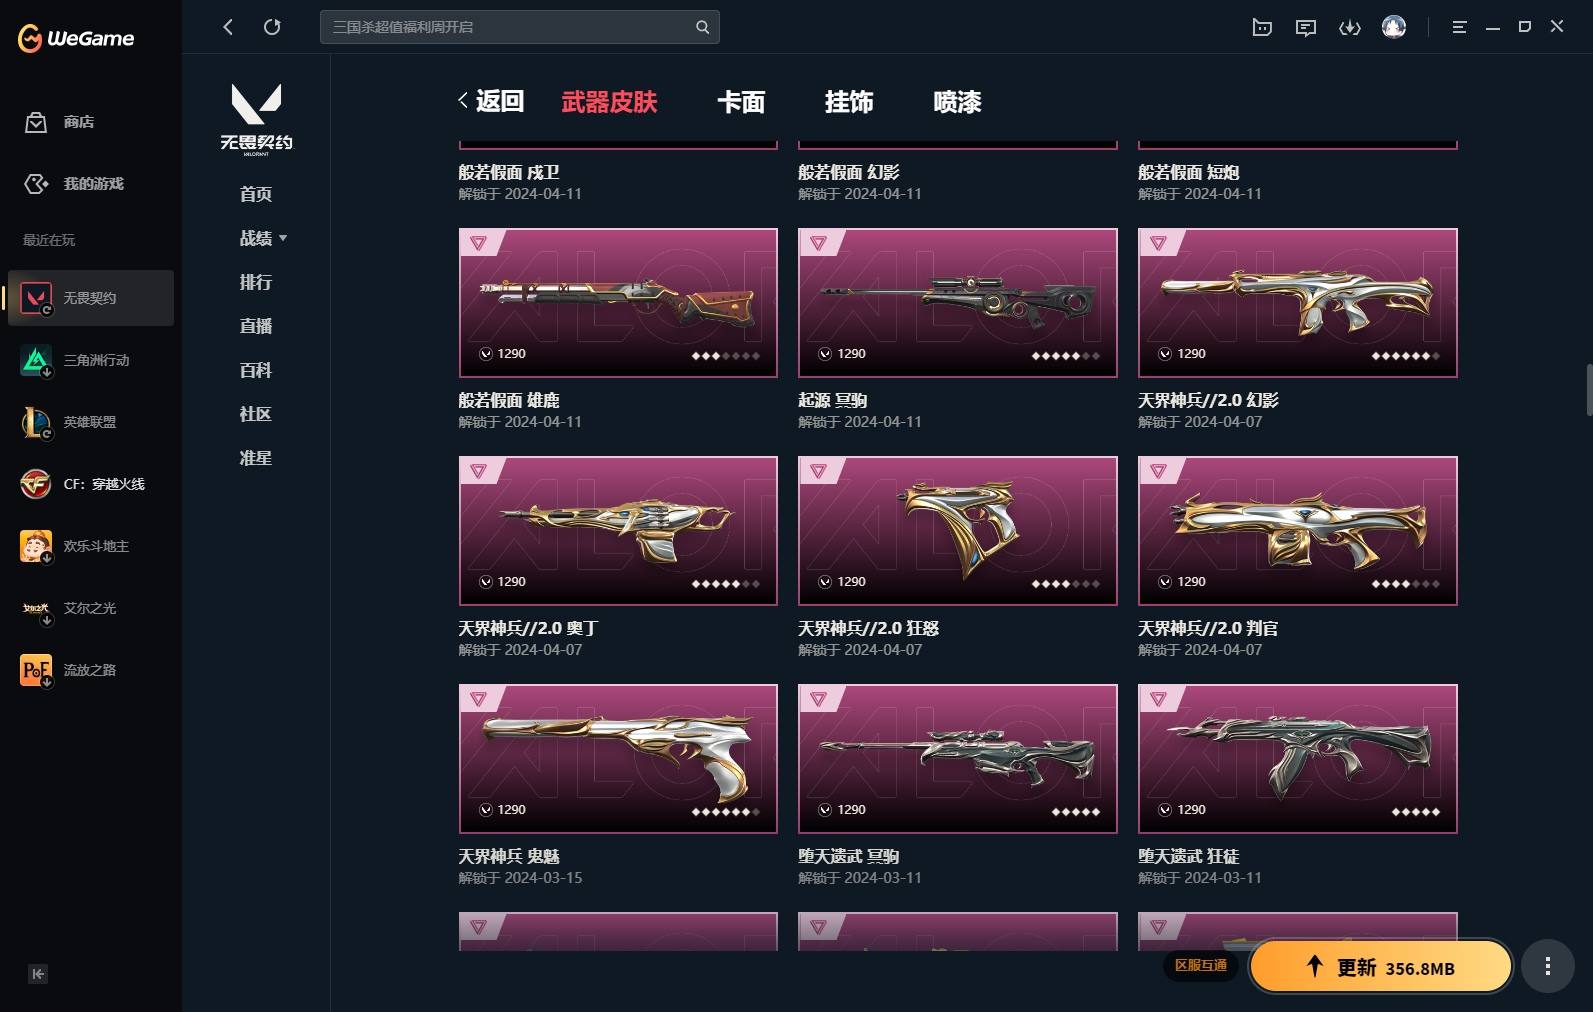1593x1012 pixels.
Task: Click the vertical scrollbar handle
Action: [1588, 390]
